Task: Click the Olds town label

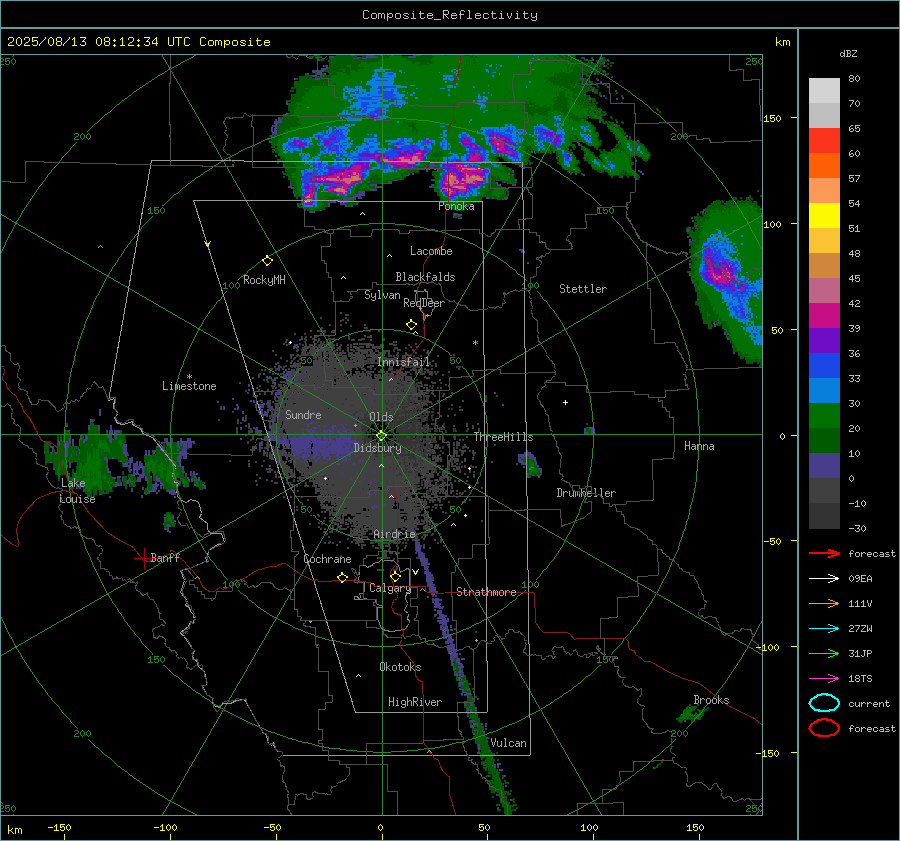Action: coord(381,417)
